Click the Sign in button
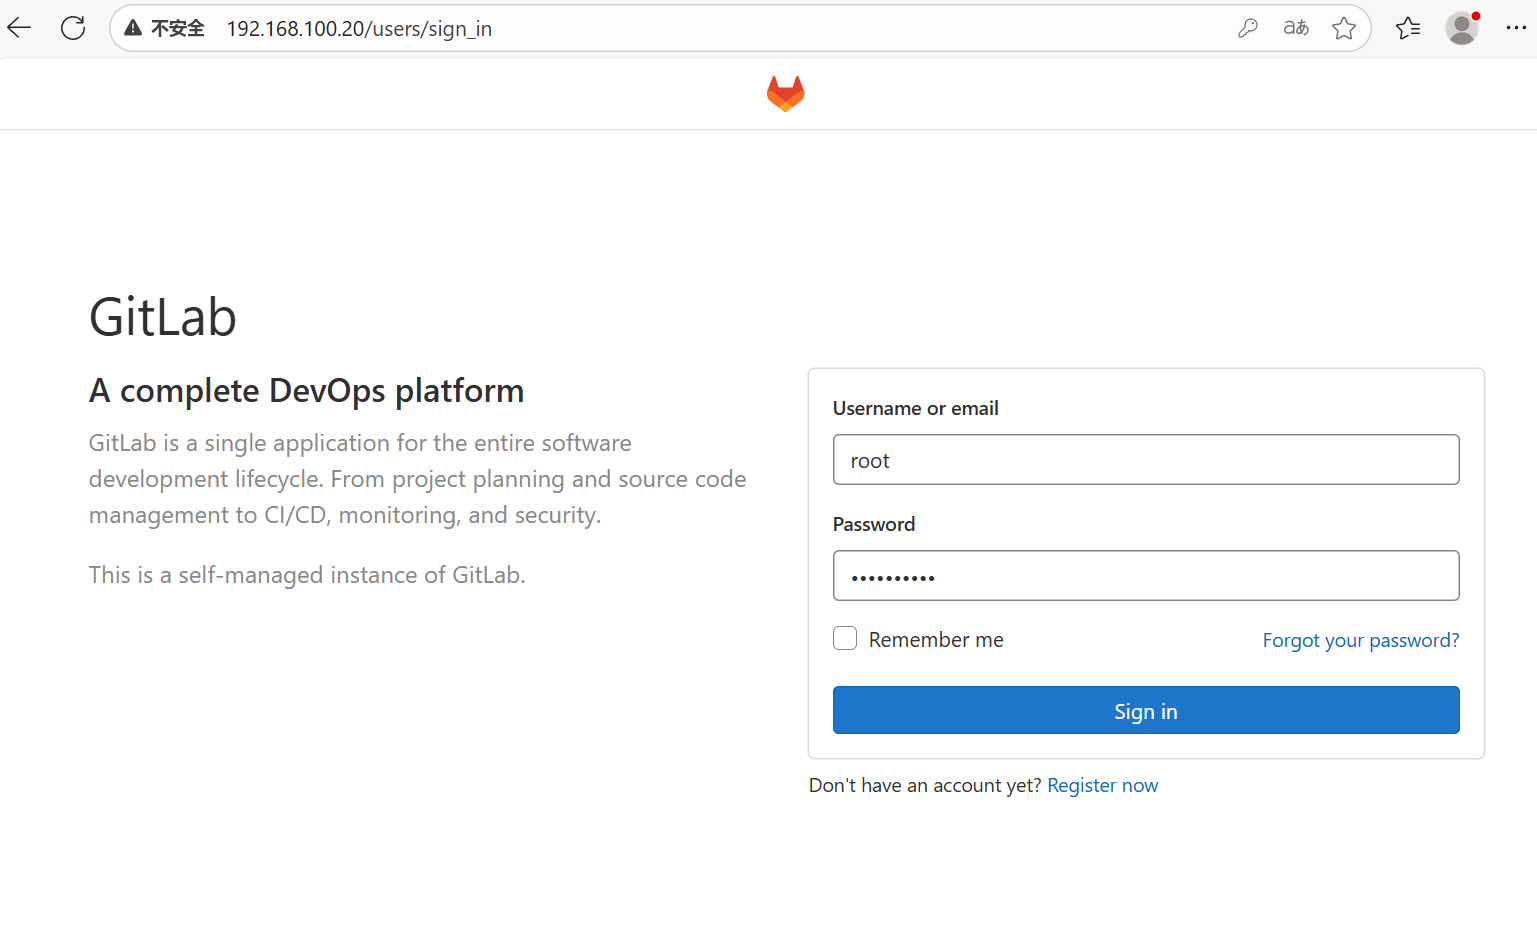 [x=1146, y=710]
